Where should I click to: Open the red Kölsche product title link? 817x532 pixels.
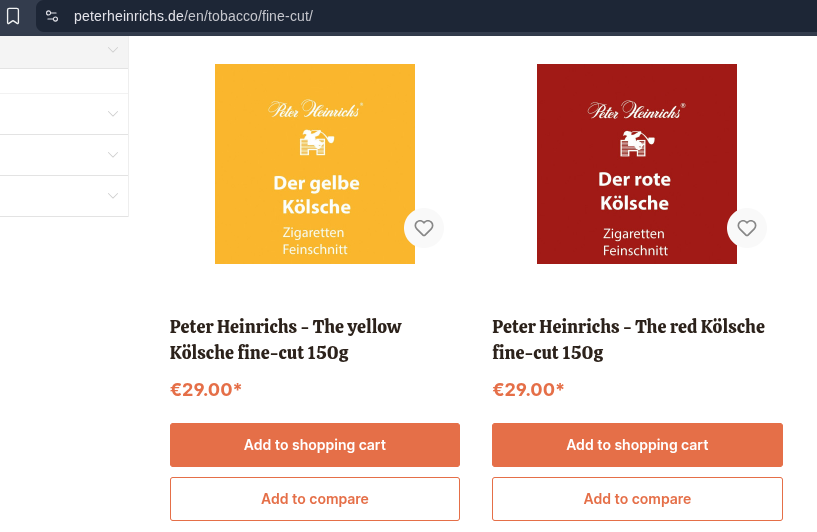628,339
